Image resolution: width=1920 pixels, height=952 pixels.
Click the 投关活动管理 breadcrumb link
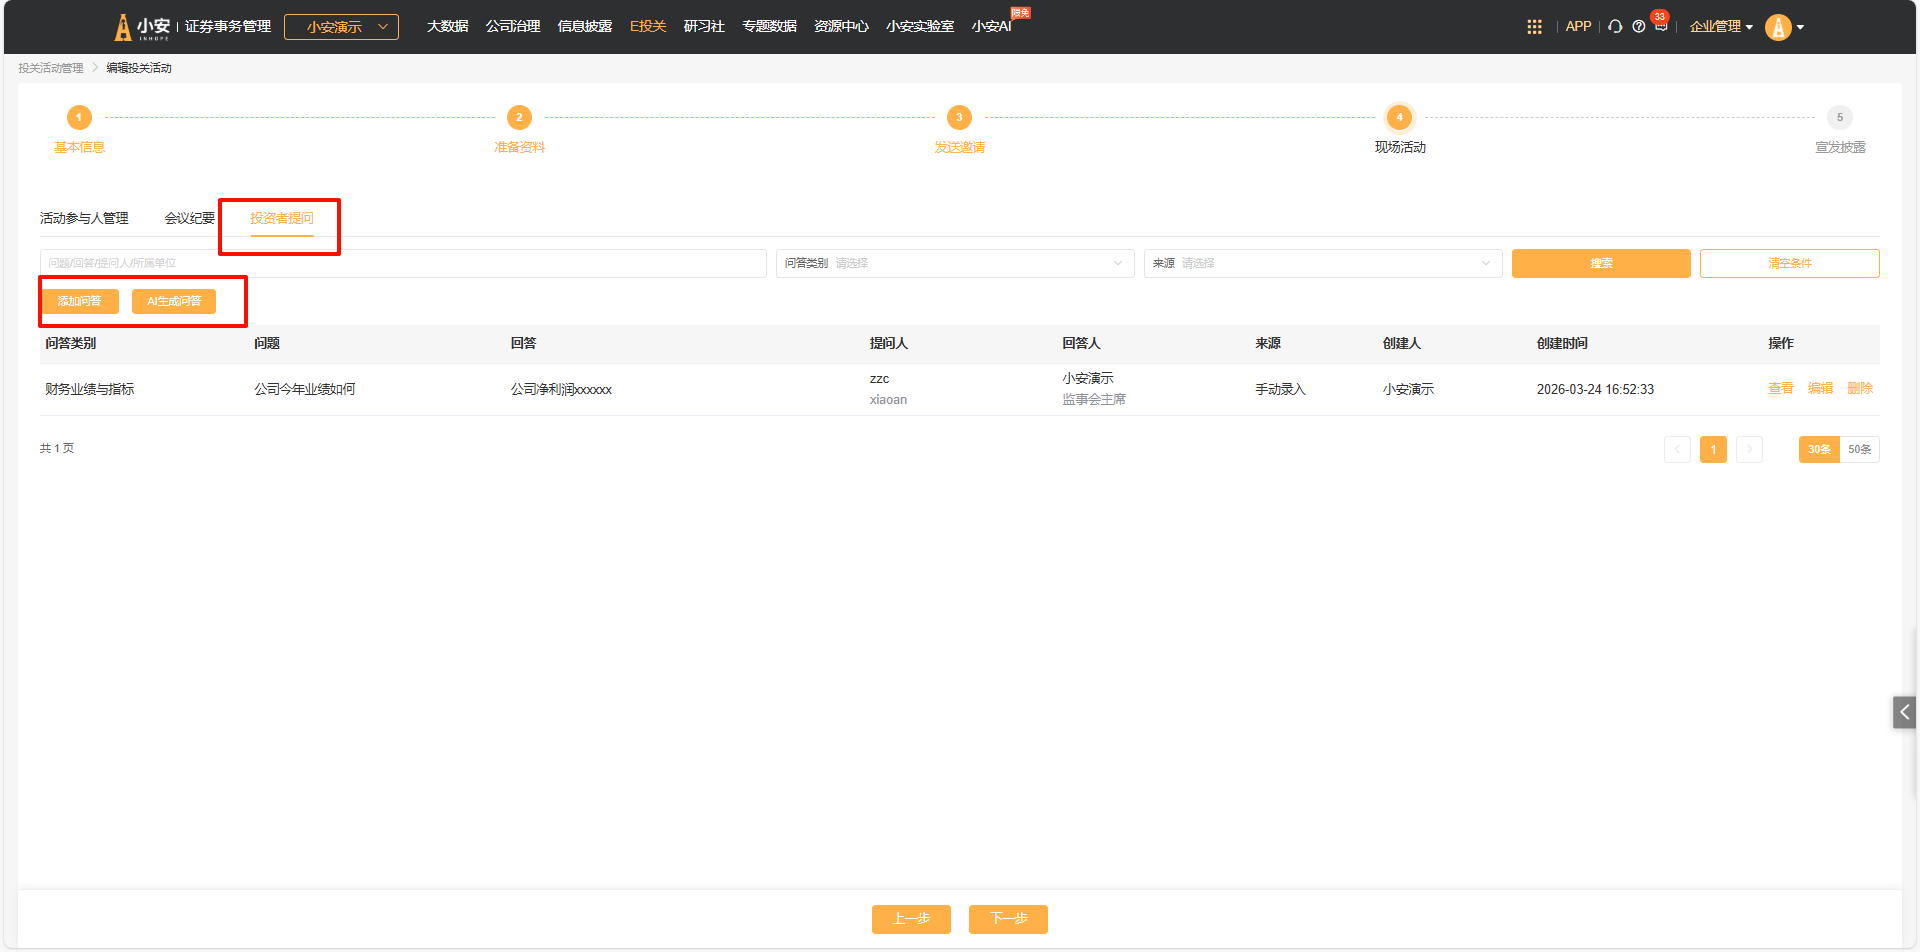click(51, 68)
